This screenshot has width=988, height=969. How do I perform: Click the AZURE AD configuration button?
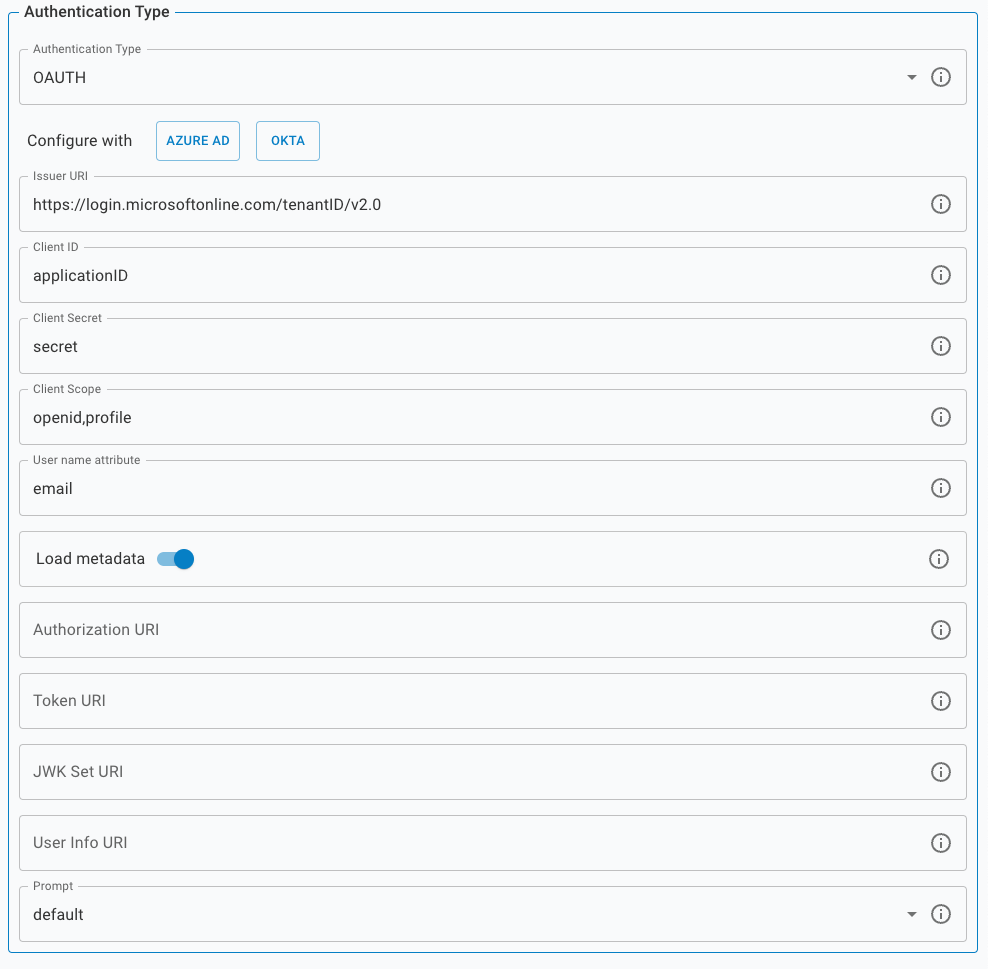(197, 140)
